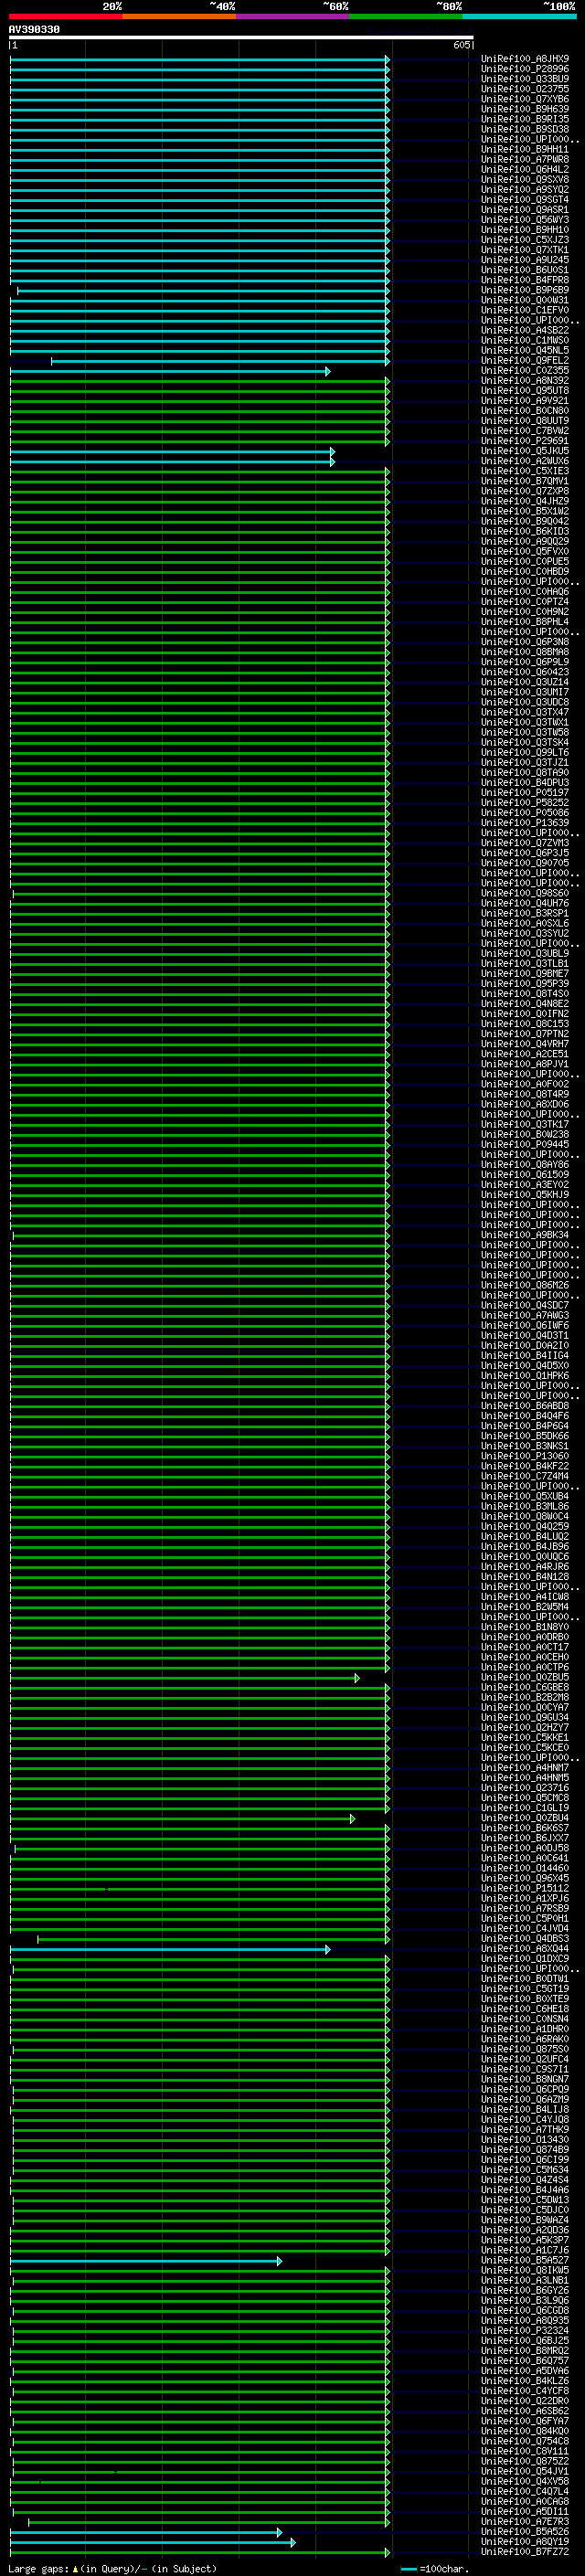The image size is (585, 2576).
Task: Click the cyan alignment bar for Q5JKU5
Action: (x=172, y=451)
